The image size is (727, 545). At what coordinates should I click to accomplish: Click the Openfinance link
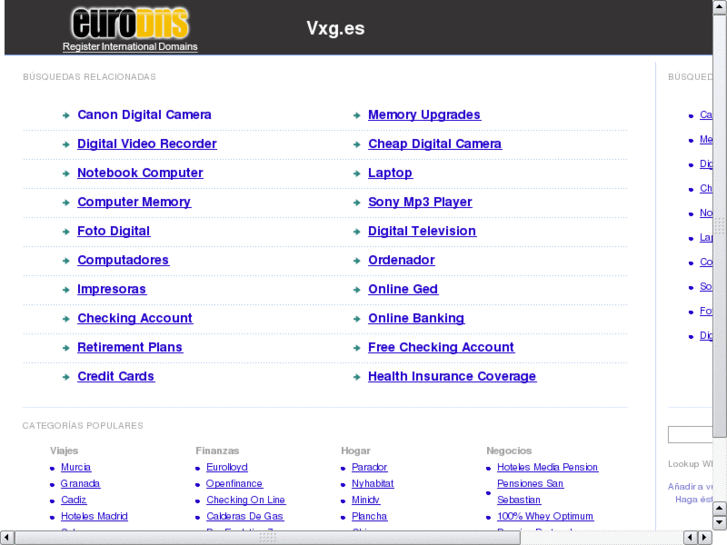click(234, 484)
